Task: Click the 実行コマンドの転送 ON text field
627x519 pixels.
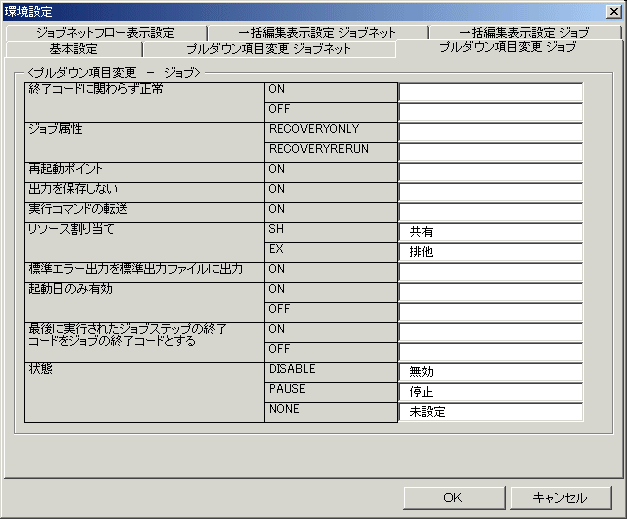Action: pyautogui.click(x=490, y=212)
